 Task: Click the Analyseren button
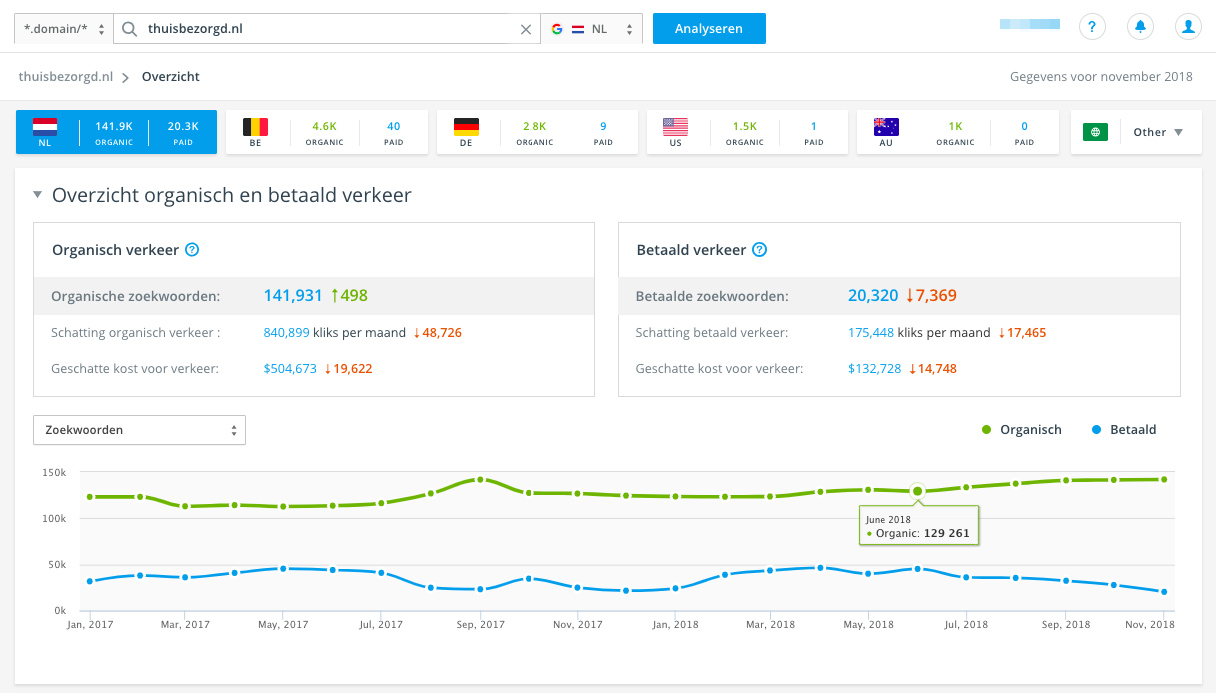709,29
